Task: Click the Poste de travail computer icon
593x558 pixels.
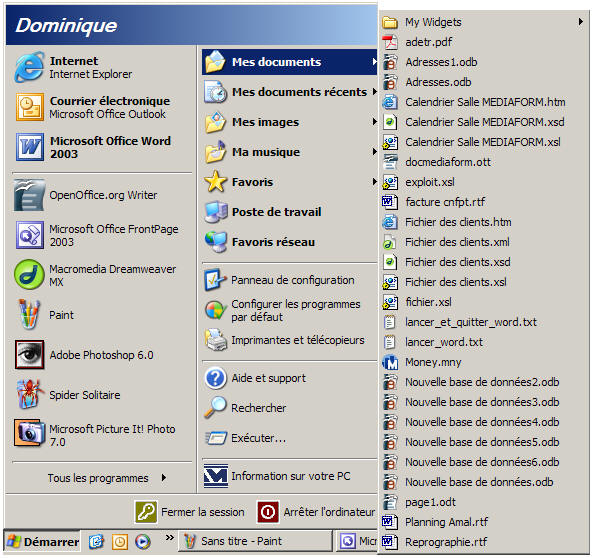Action: [x=216, y=212]
